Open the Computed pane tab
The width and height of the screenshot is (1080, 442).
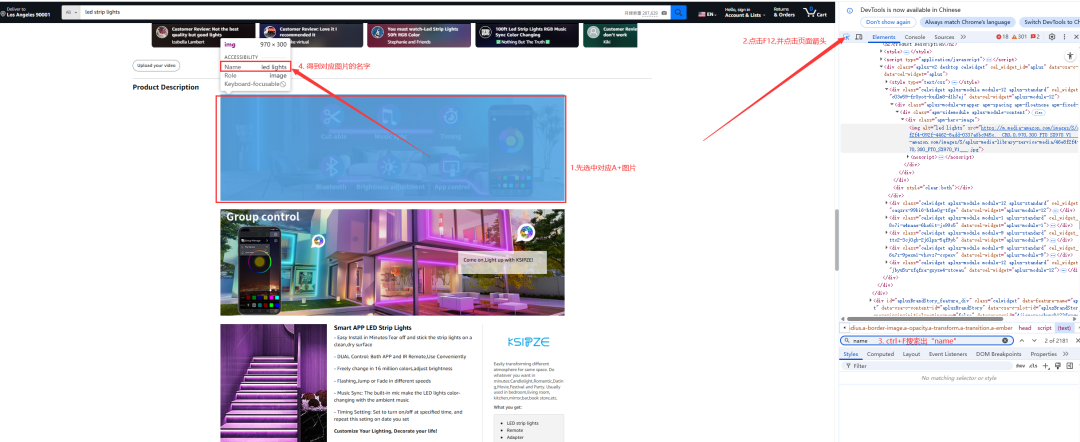(880, 354)
